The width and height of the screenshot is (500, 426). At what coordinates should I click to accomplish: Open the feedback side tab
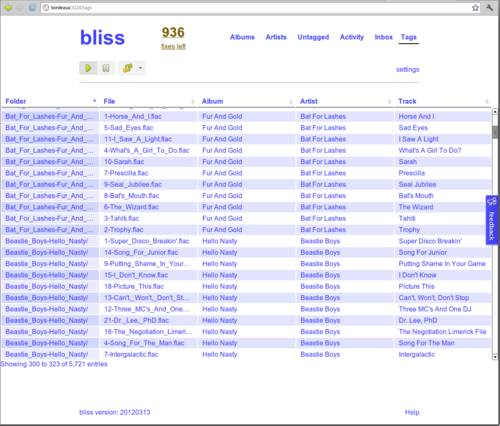pyautogui.click(x=492, y=220)
